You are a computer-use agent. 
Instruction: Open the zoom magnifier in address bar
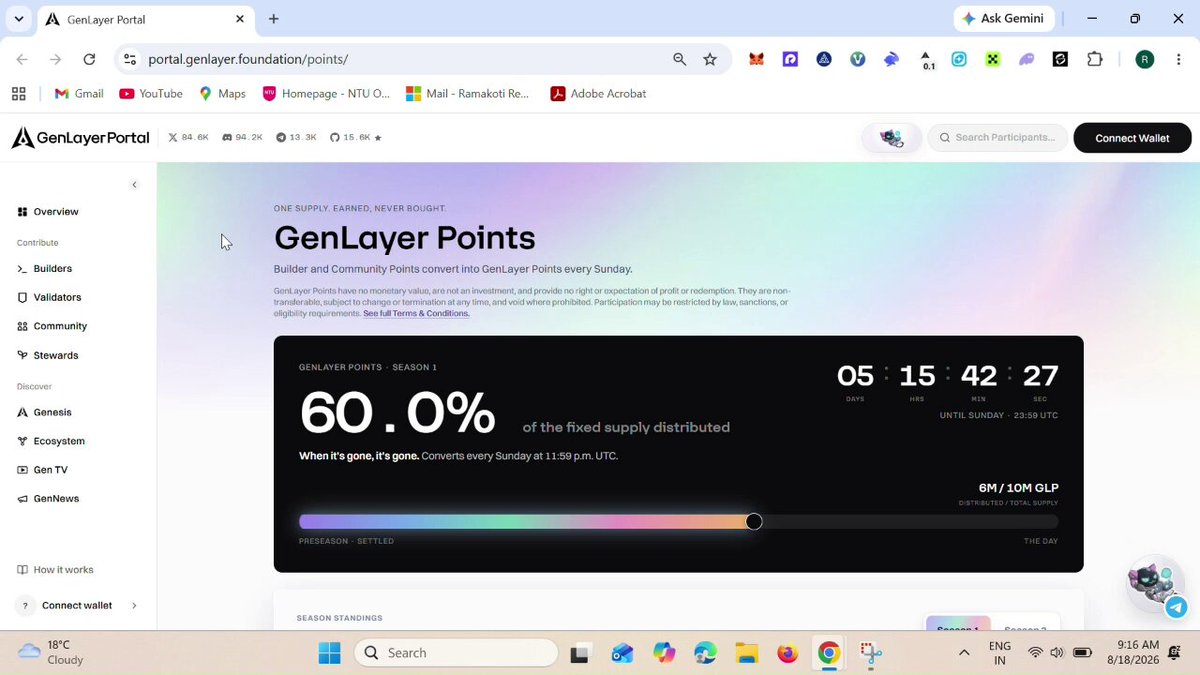680,60
